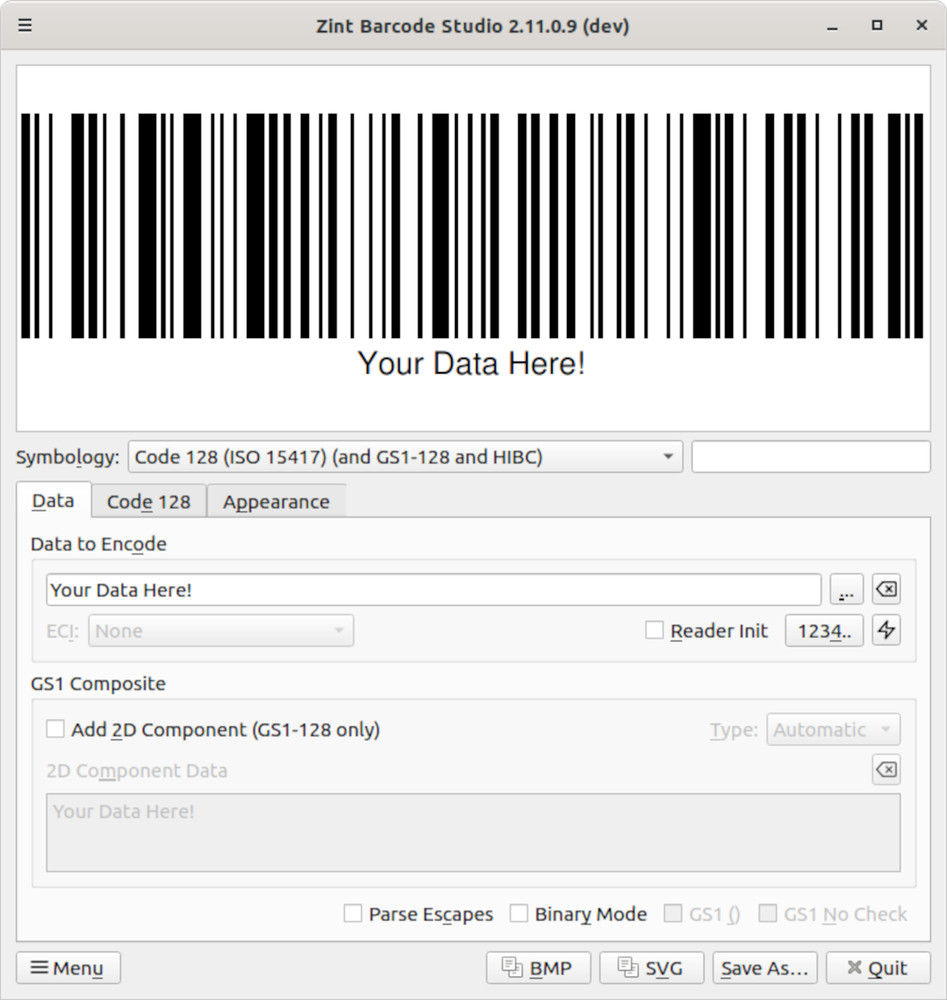Open the ECI dropdown
The height and width of the screenshot is (1000, 947).
(x=220, y=630)
